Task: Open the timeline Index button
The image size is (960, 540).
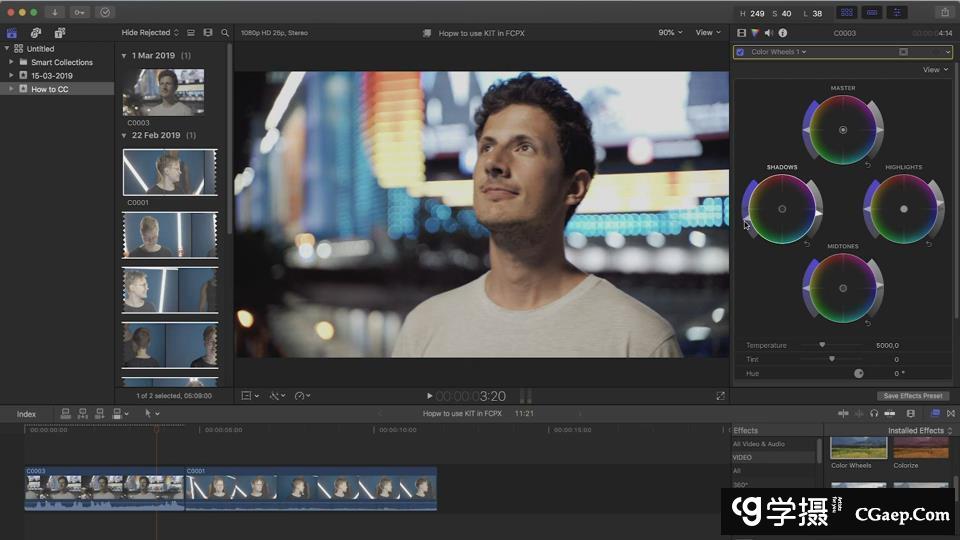Action: (26, 414)
